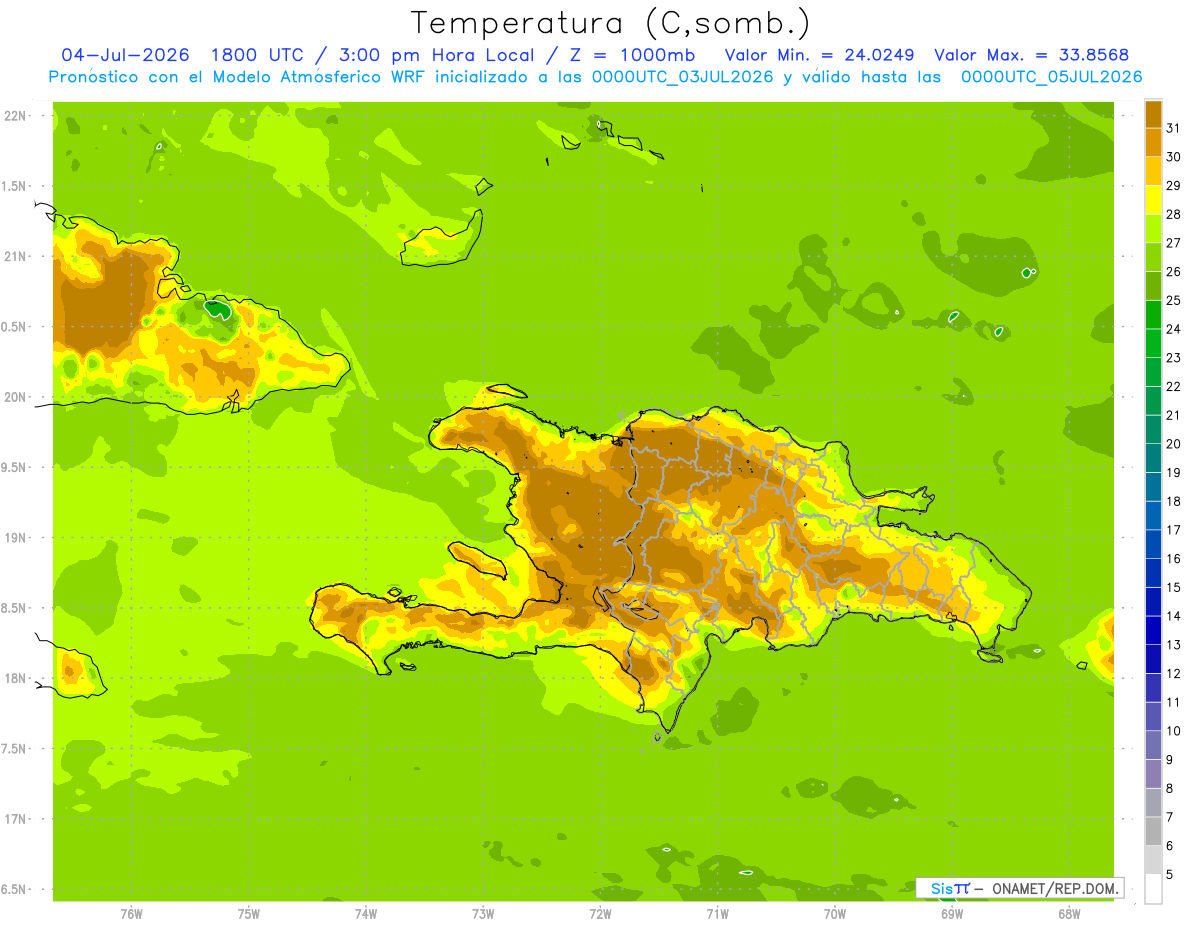Click the 76W longitude label

(130, 913)
